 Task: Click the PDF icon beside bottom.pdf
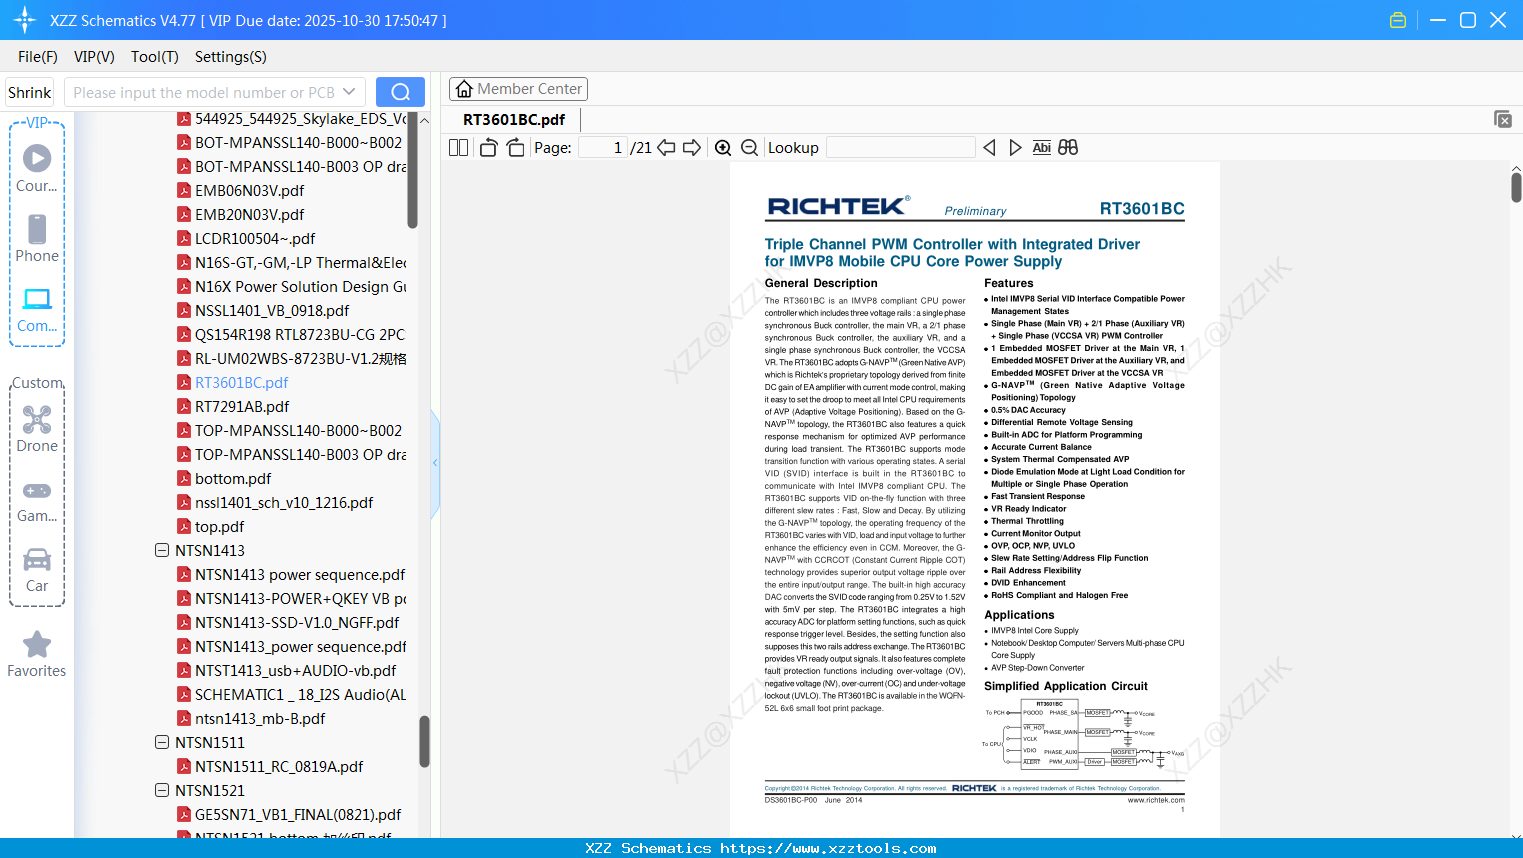click(x=184, y=478)
